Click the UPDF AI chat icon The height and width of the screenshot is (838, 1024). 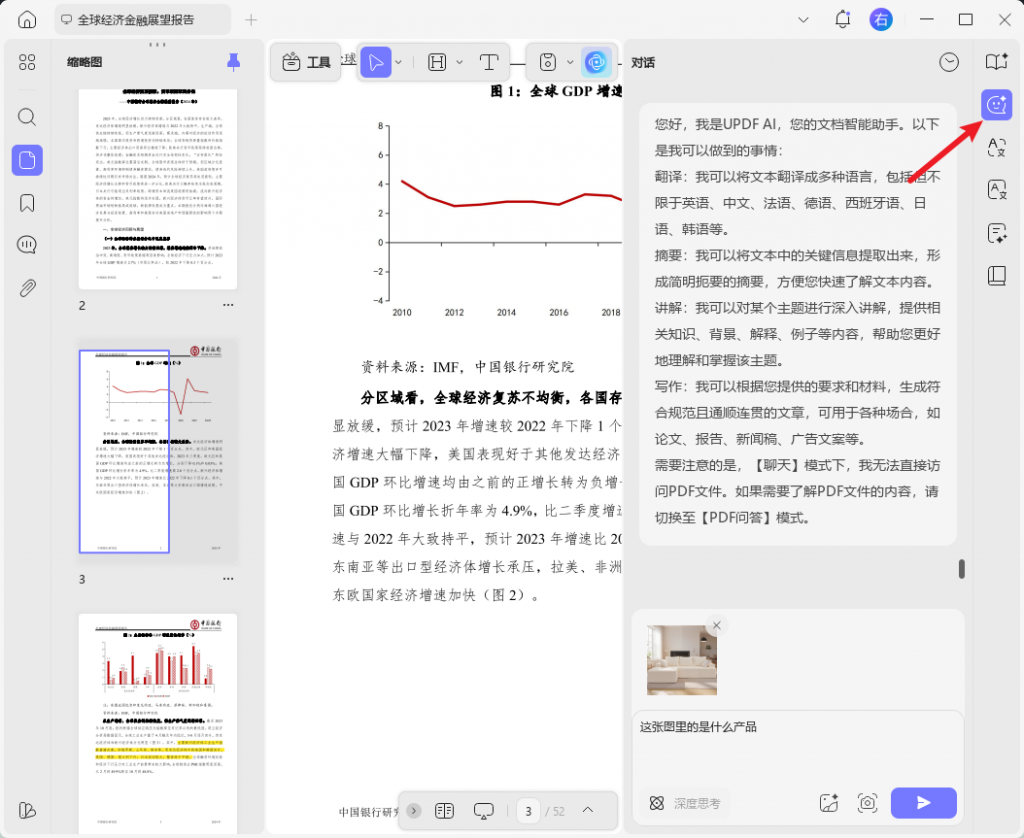(996, 105)
